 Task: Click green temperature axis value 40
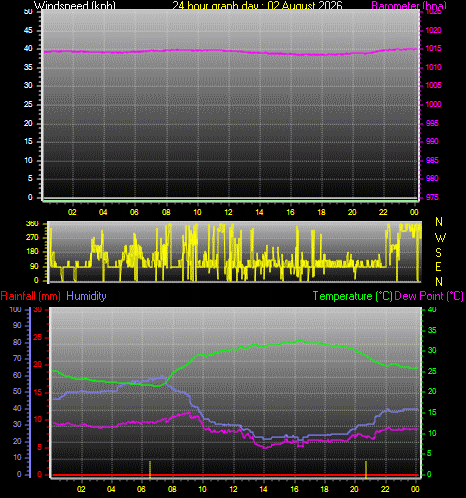coord(432,310)
